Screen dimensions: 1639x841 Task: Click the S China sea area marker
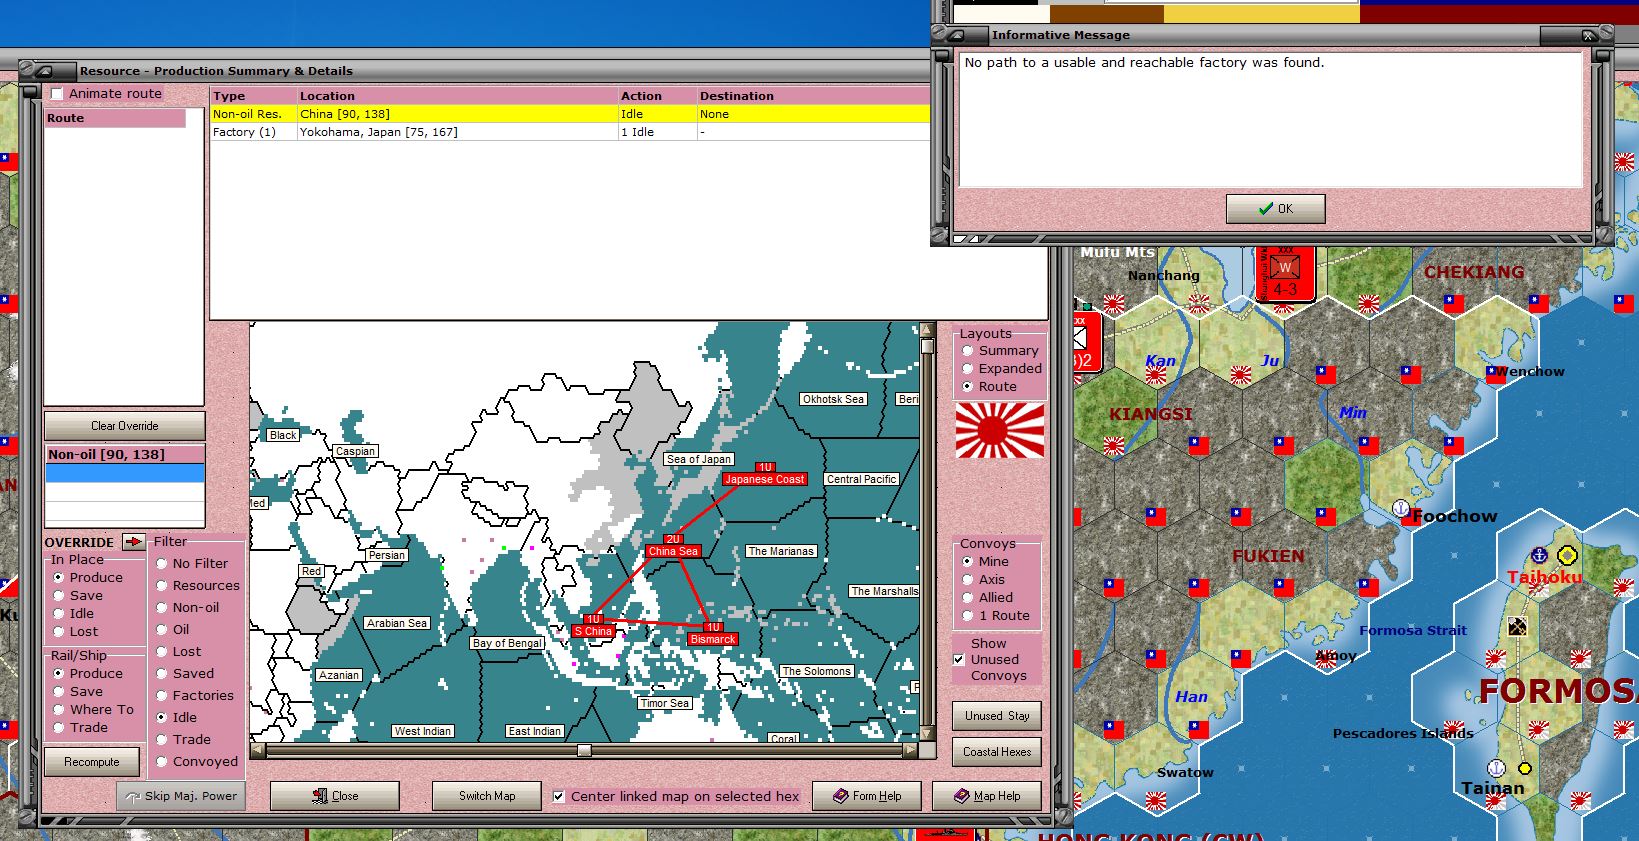tap(593, 631)
